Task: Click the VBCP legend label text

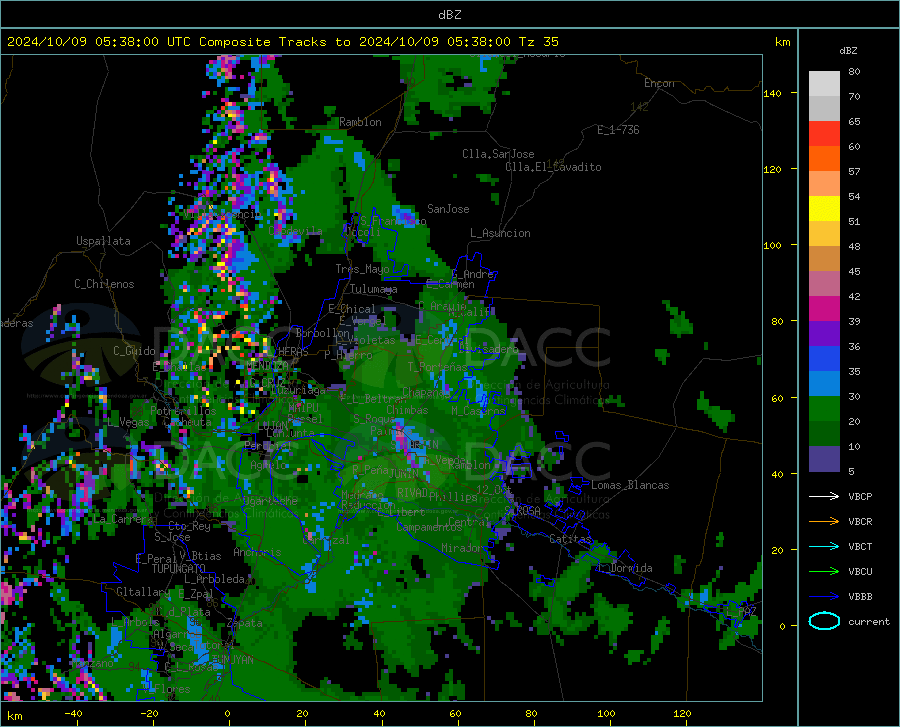Action: tap(860, 496)
